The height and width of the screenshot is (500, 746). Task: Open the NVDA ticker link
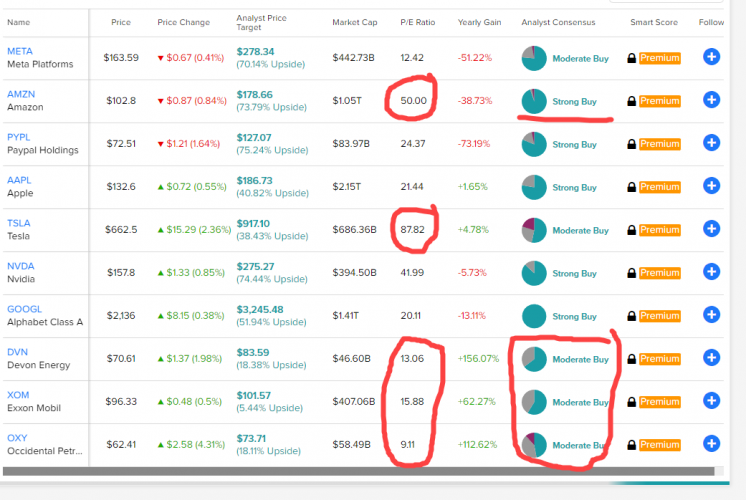click(x=20, y=266)
